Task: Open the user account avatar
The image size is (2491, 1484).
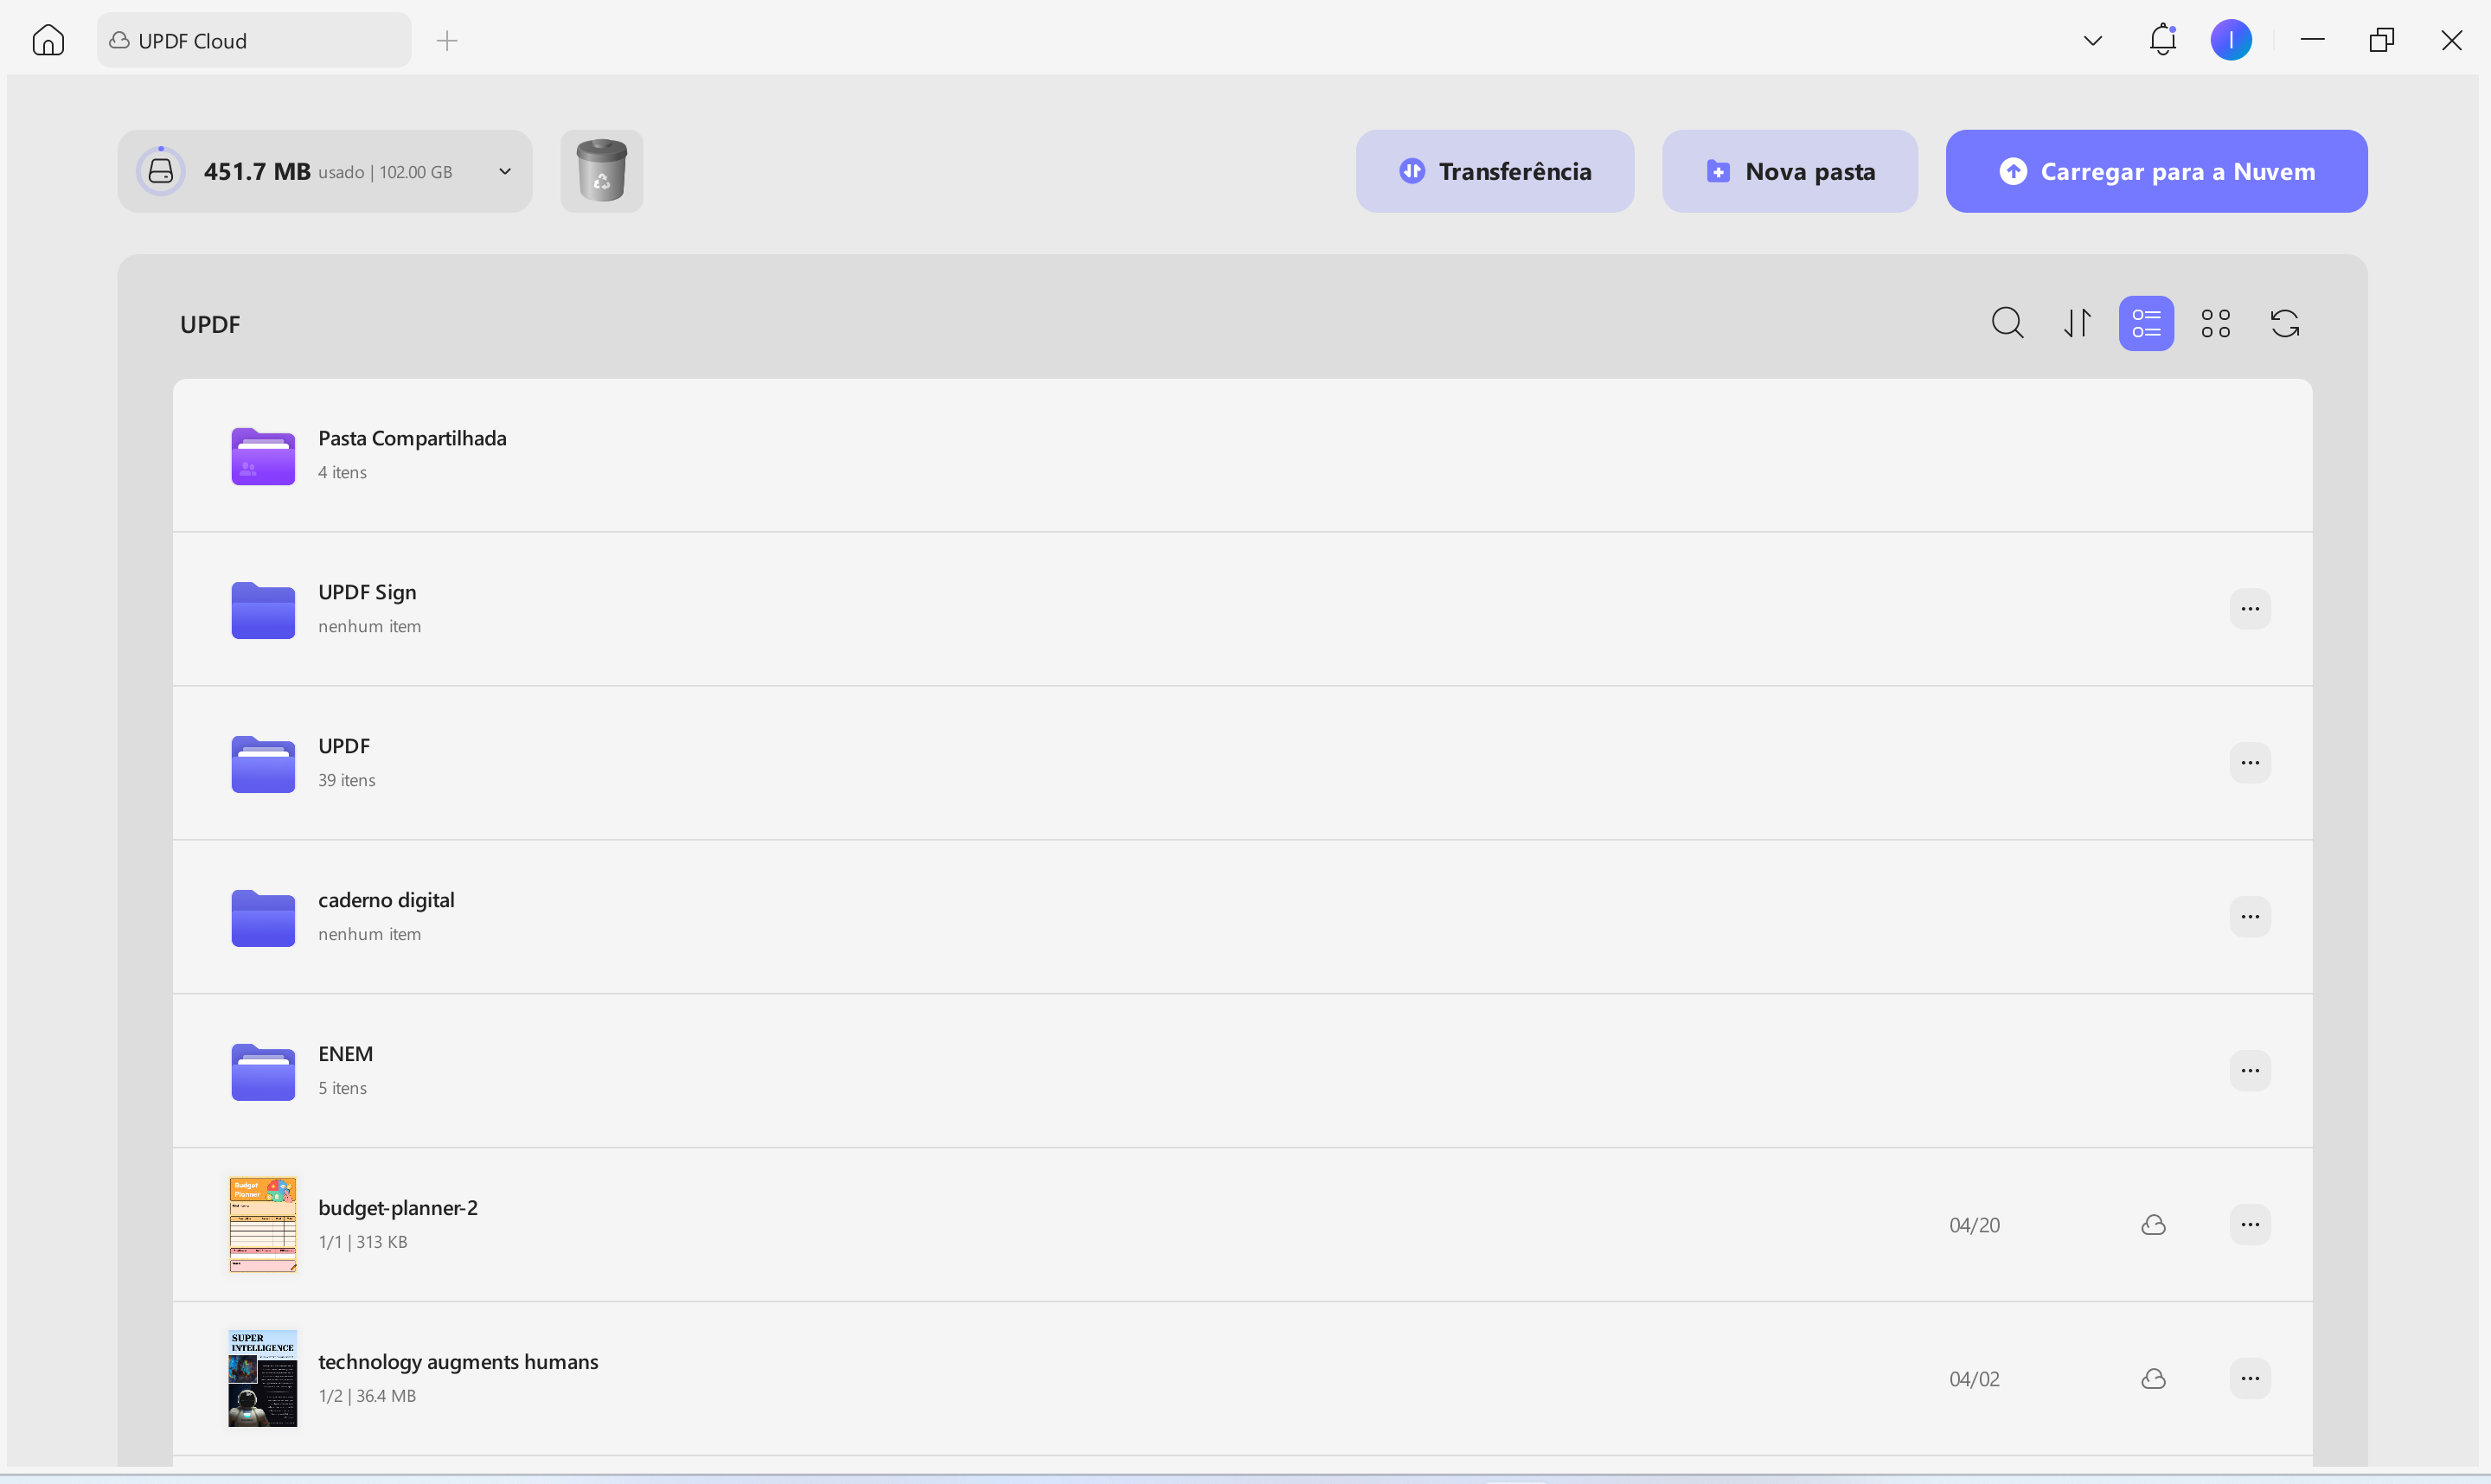Action: point(2231,40)
